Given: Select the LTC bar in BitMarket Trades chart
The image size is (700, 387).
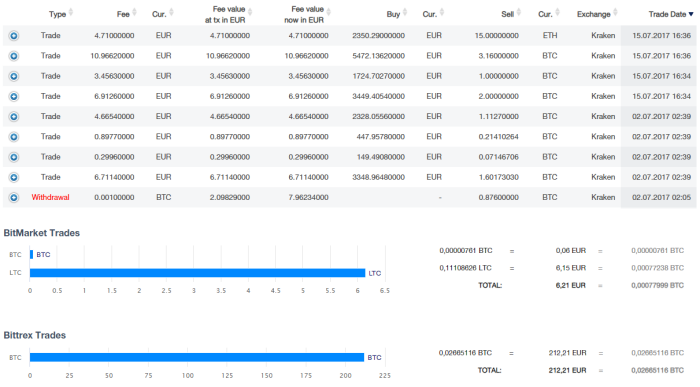Looking at the screenshot, I should pyautogui.click(x=197, y=273).
